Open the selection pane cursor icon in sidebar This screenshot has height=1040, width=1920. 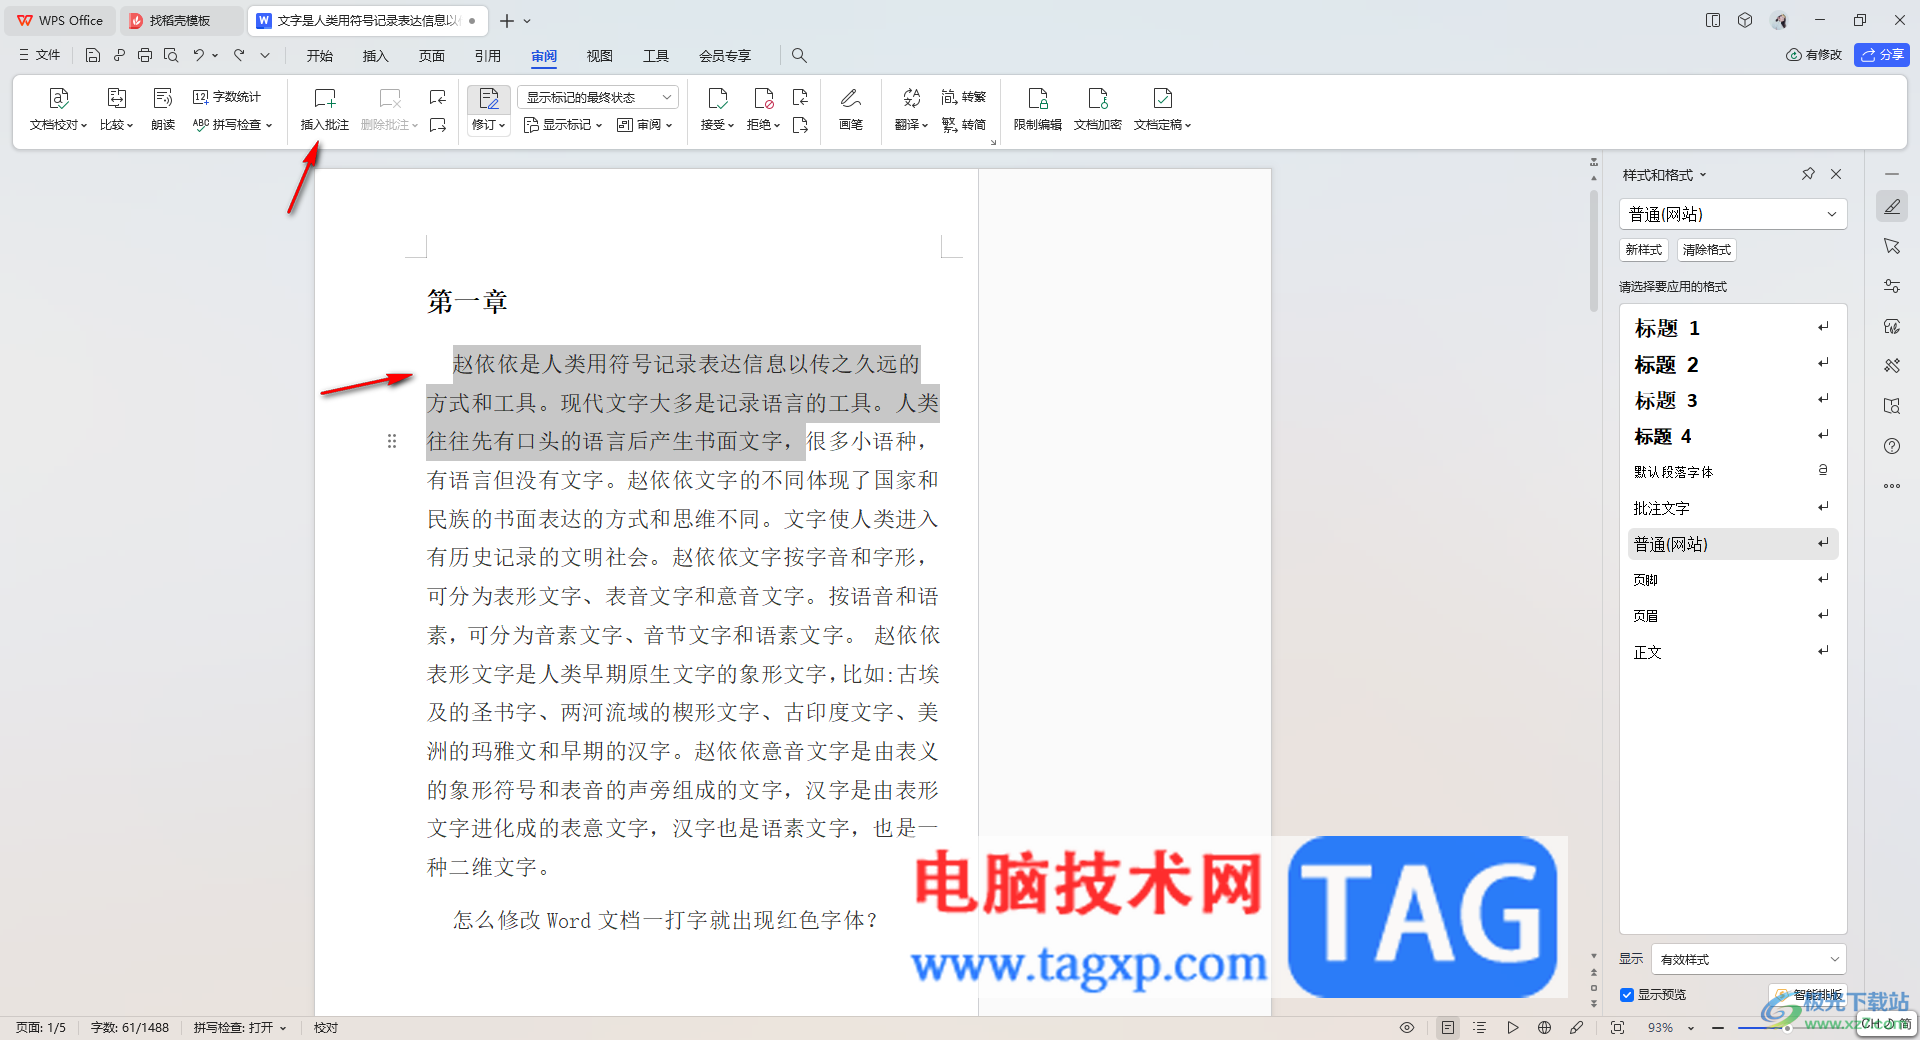tap(1892, 246)
